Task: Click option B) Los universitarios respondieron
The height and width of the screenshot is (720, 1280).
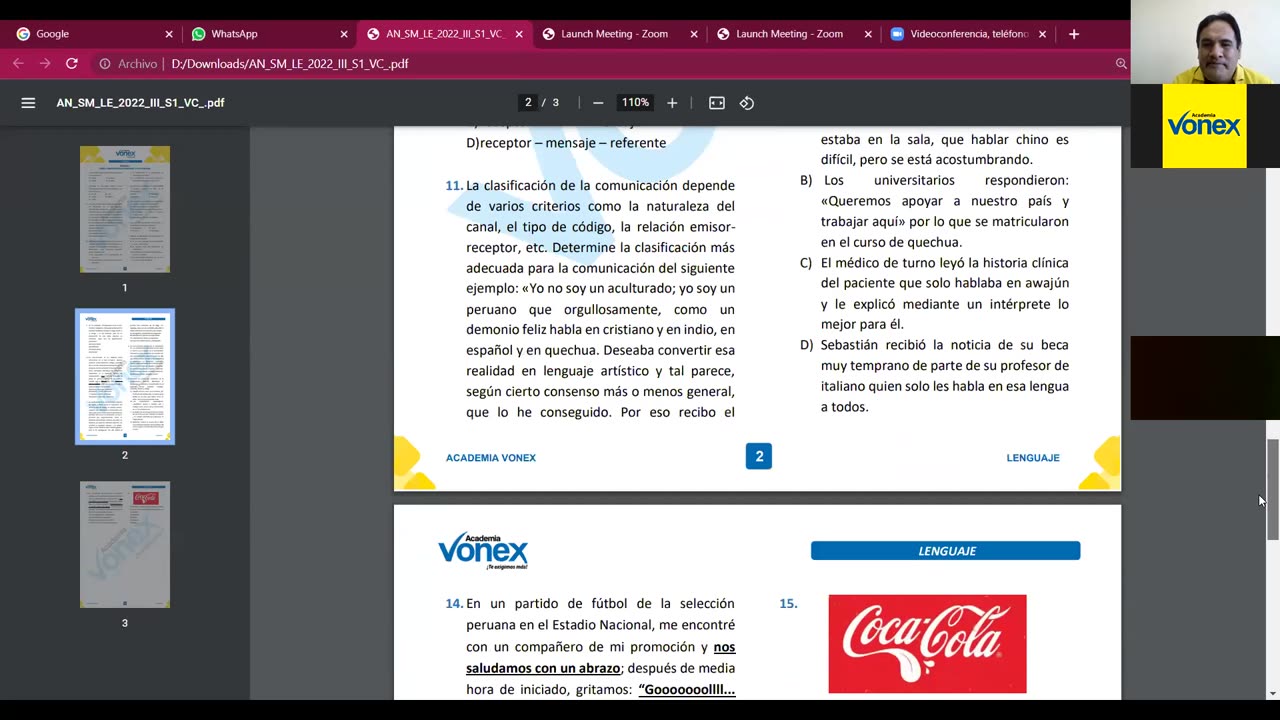Action: click(934, 211)
